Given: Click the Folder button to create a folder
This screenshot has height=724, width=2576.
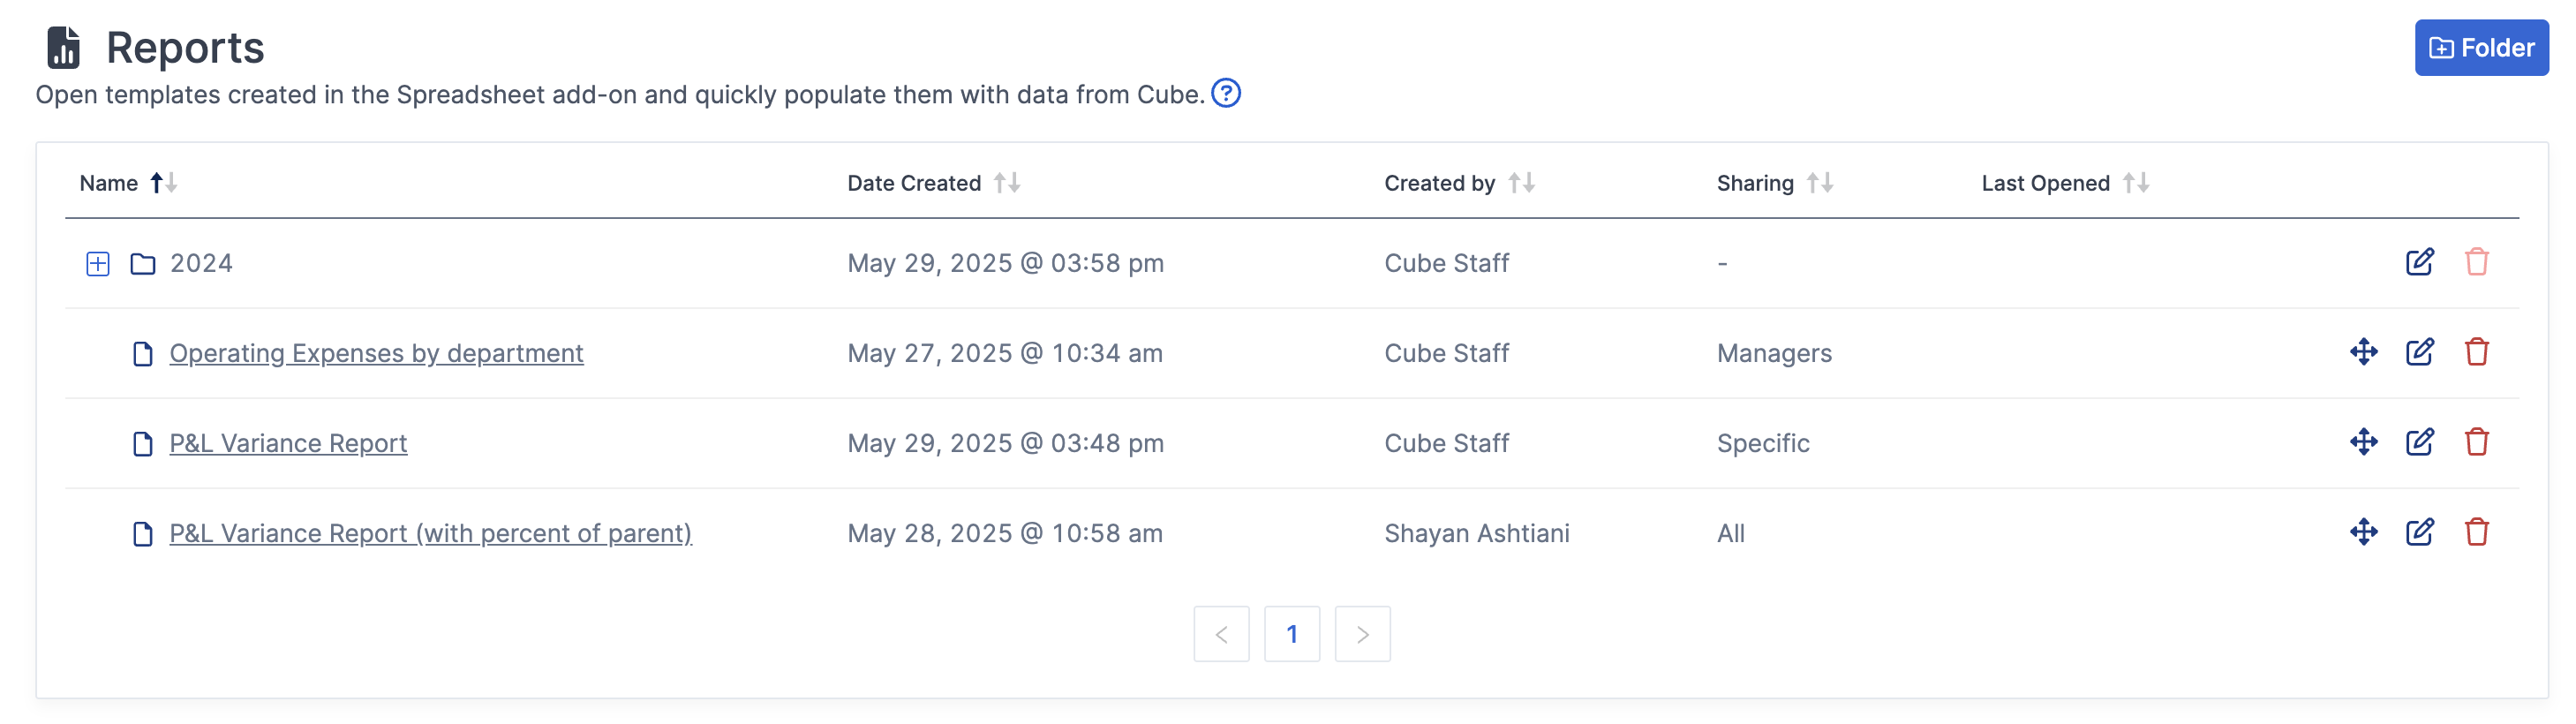Looking at the screenshot, I should click(x=2481, y=47).
